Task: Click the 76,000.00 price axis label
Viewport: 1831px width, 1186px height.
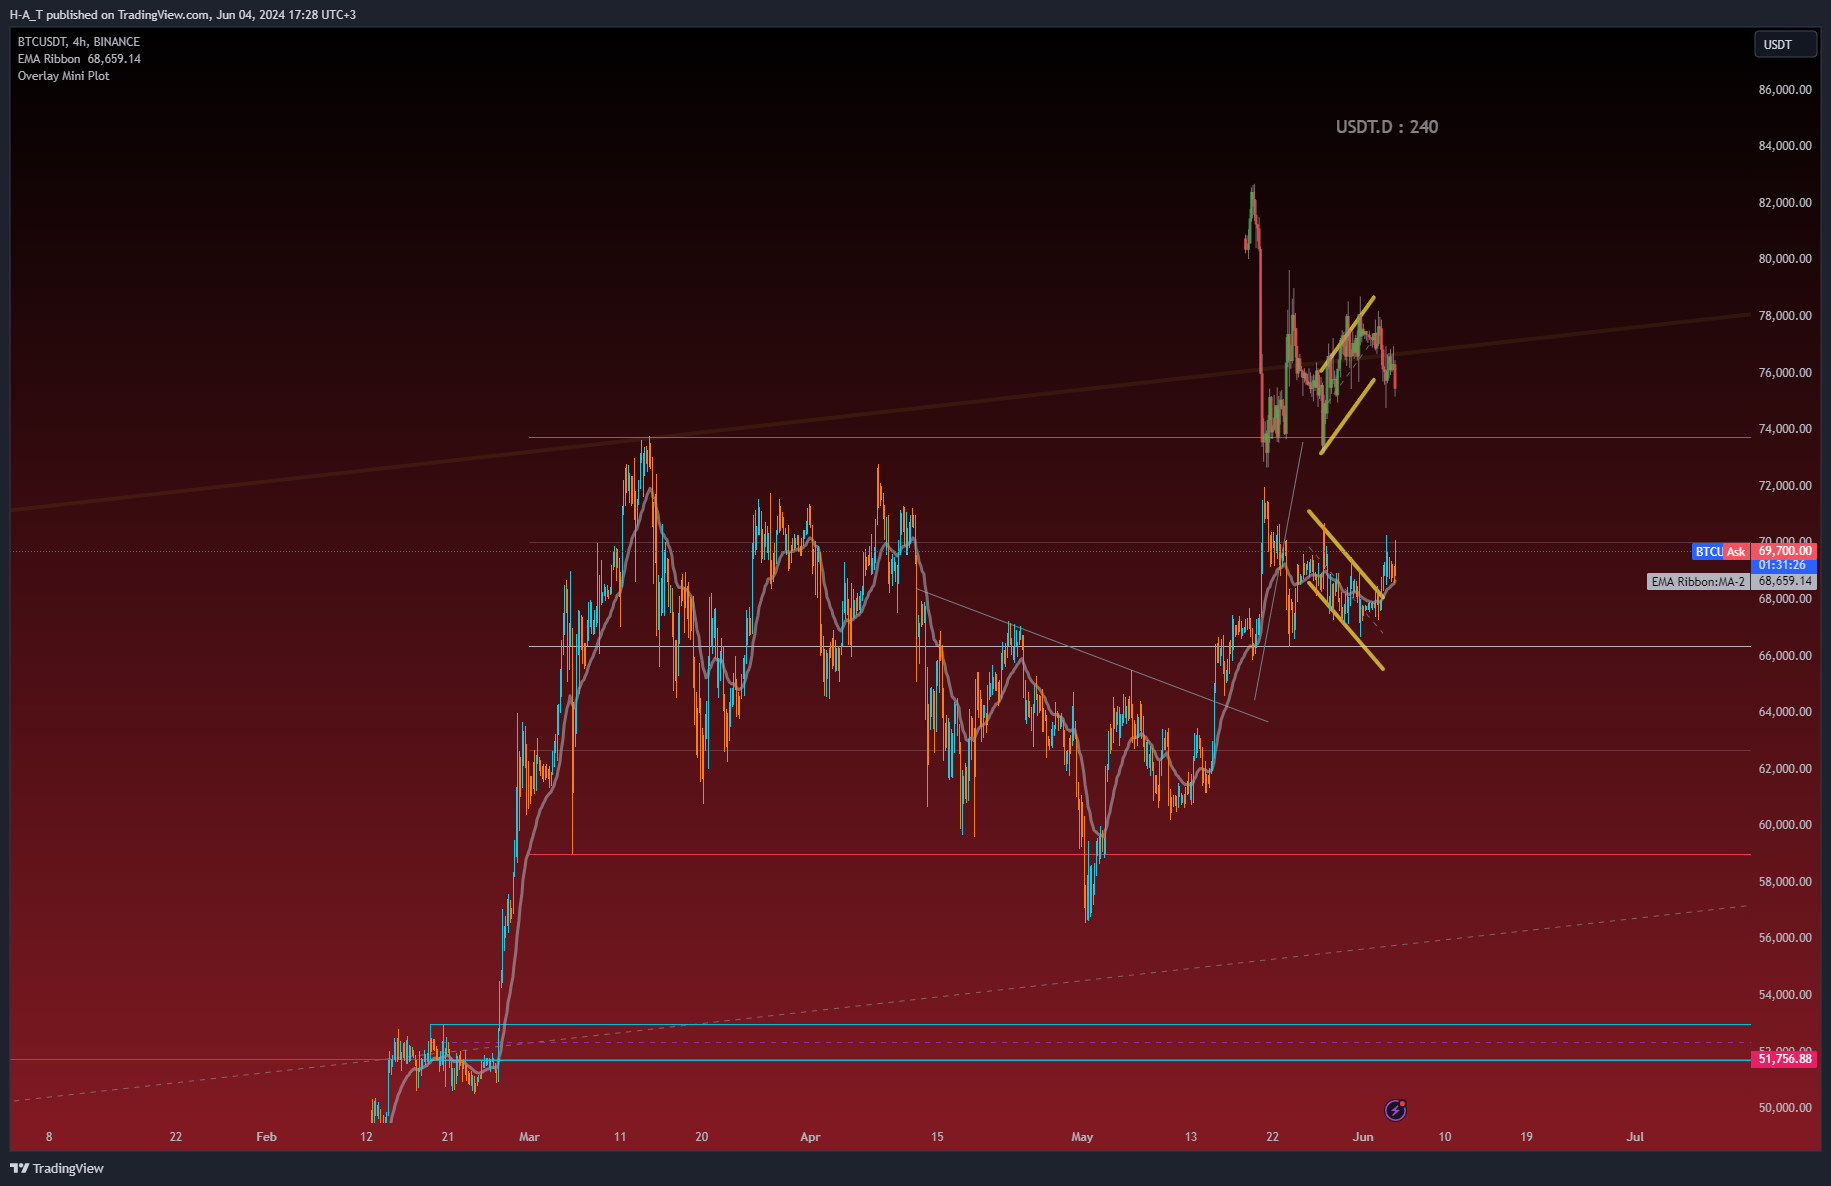Action: pos(1785,373)
